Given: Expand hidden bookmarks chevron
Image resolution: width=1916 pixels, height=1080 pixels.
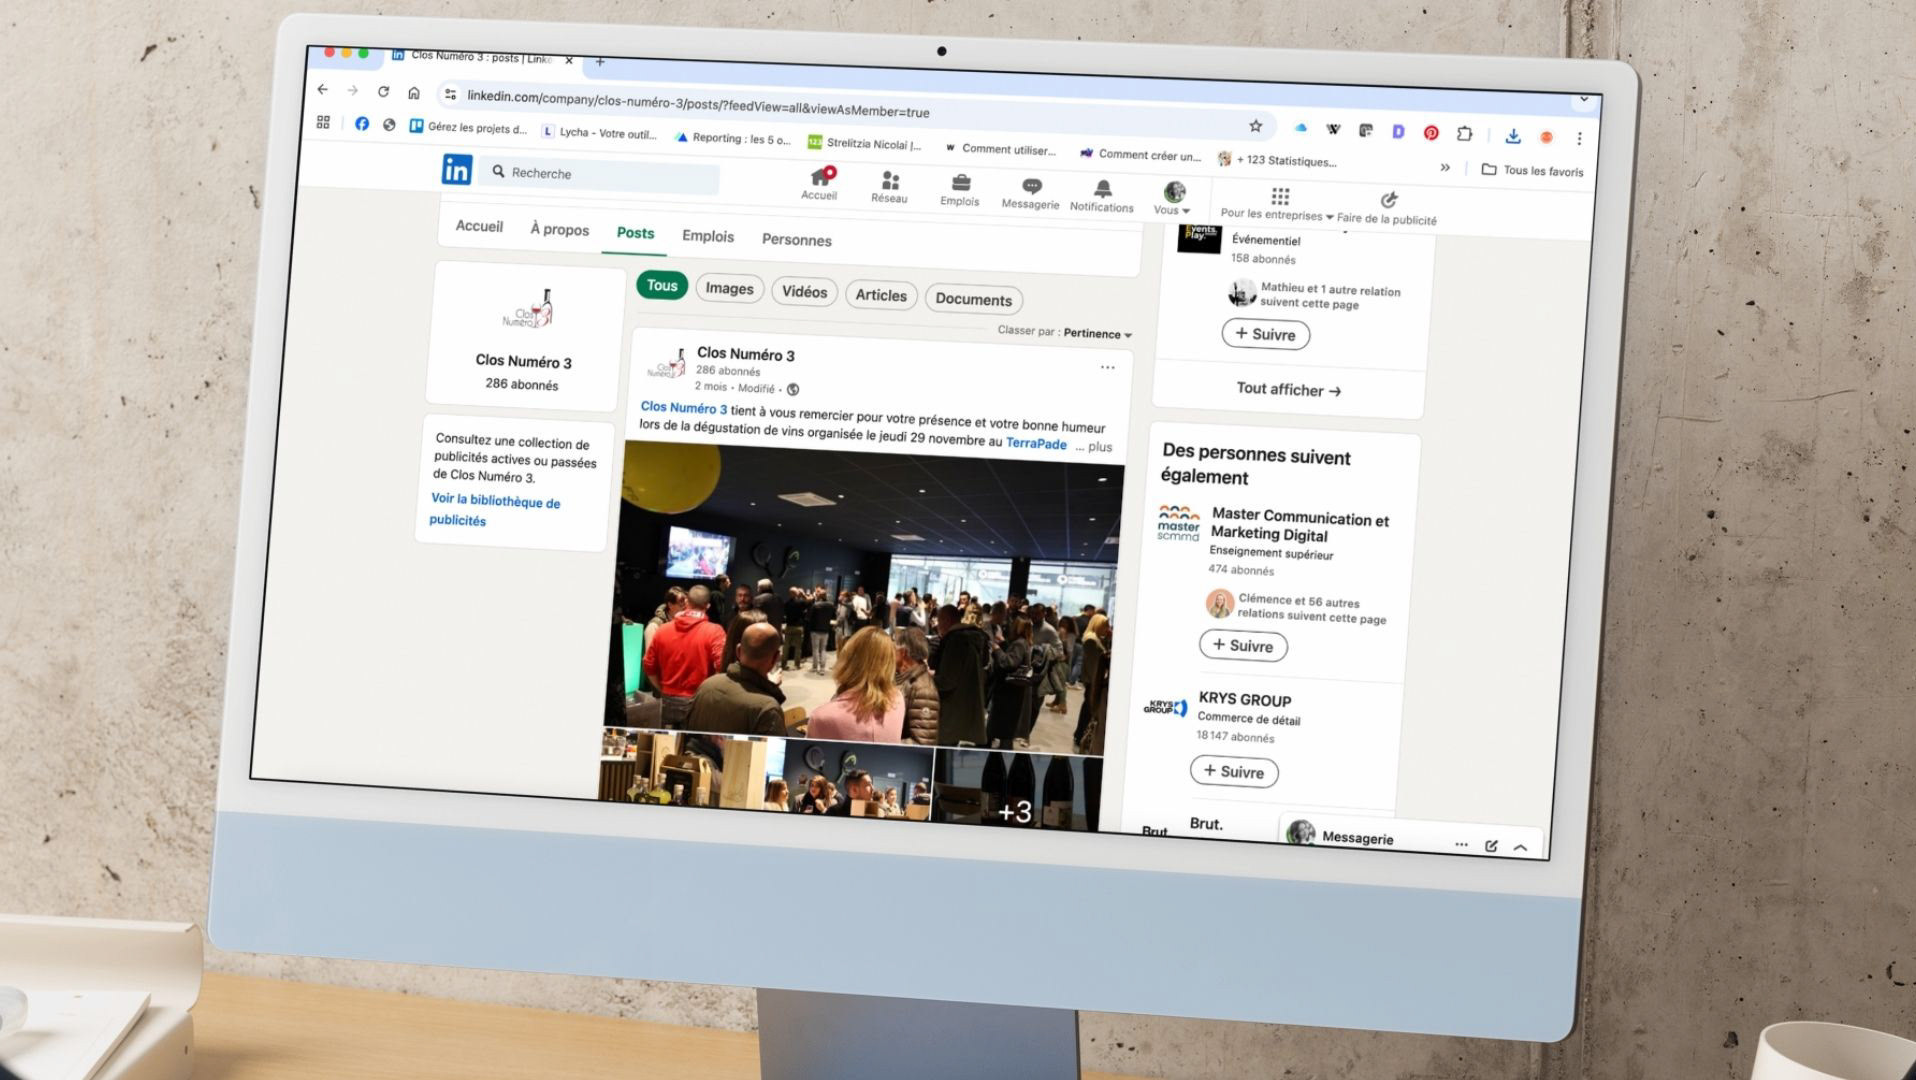Looking at the screenshot, I should click(1445, 167).
